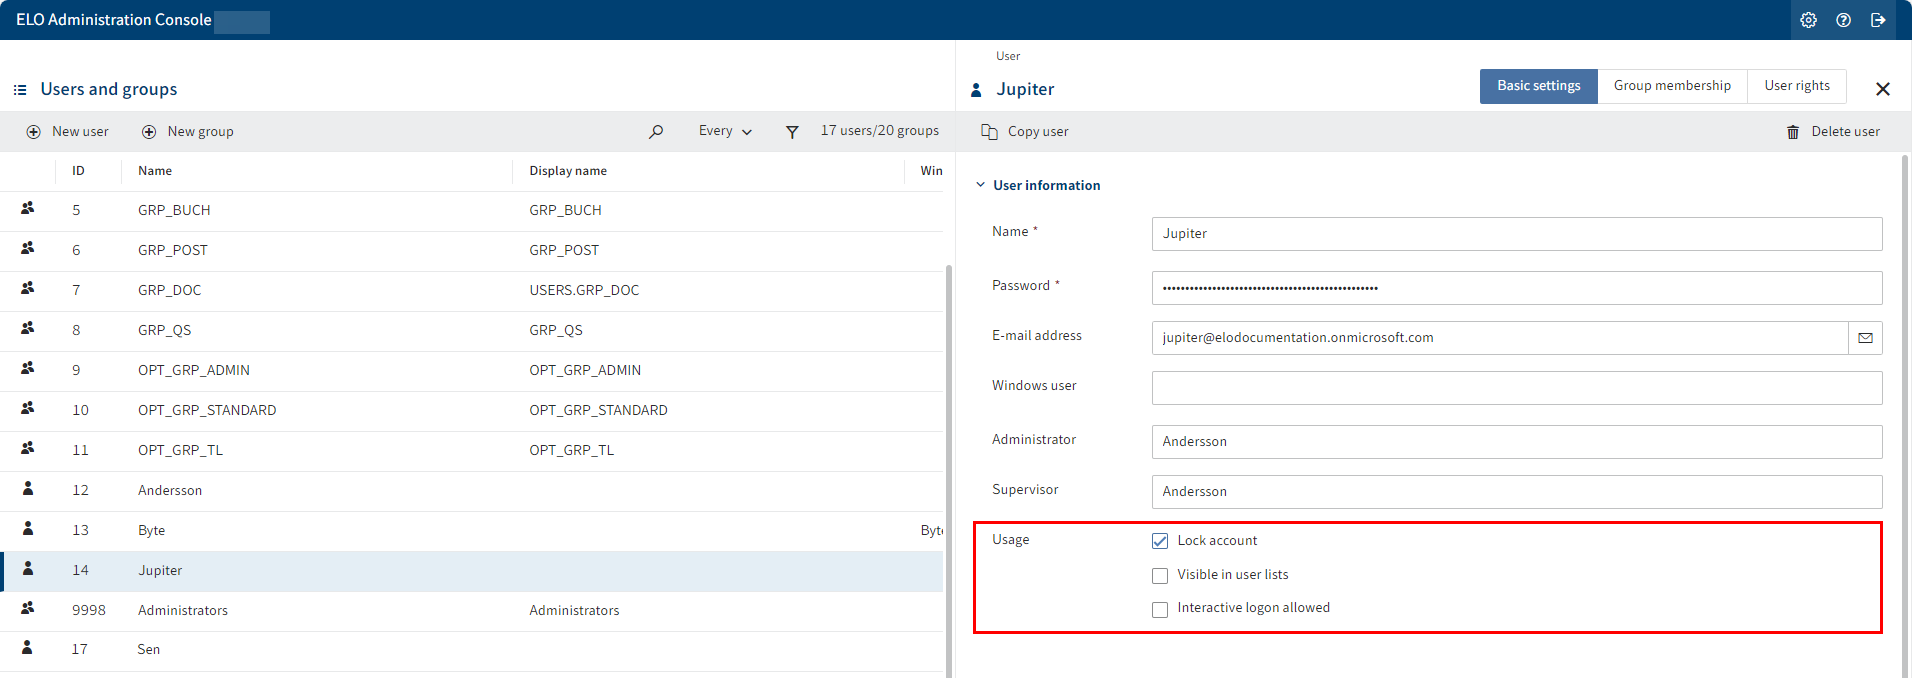Click the user icon of Andersson row
Viewport: 1912px width, 678px height.
pyautogui.click(x=28, y=488)
